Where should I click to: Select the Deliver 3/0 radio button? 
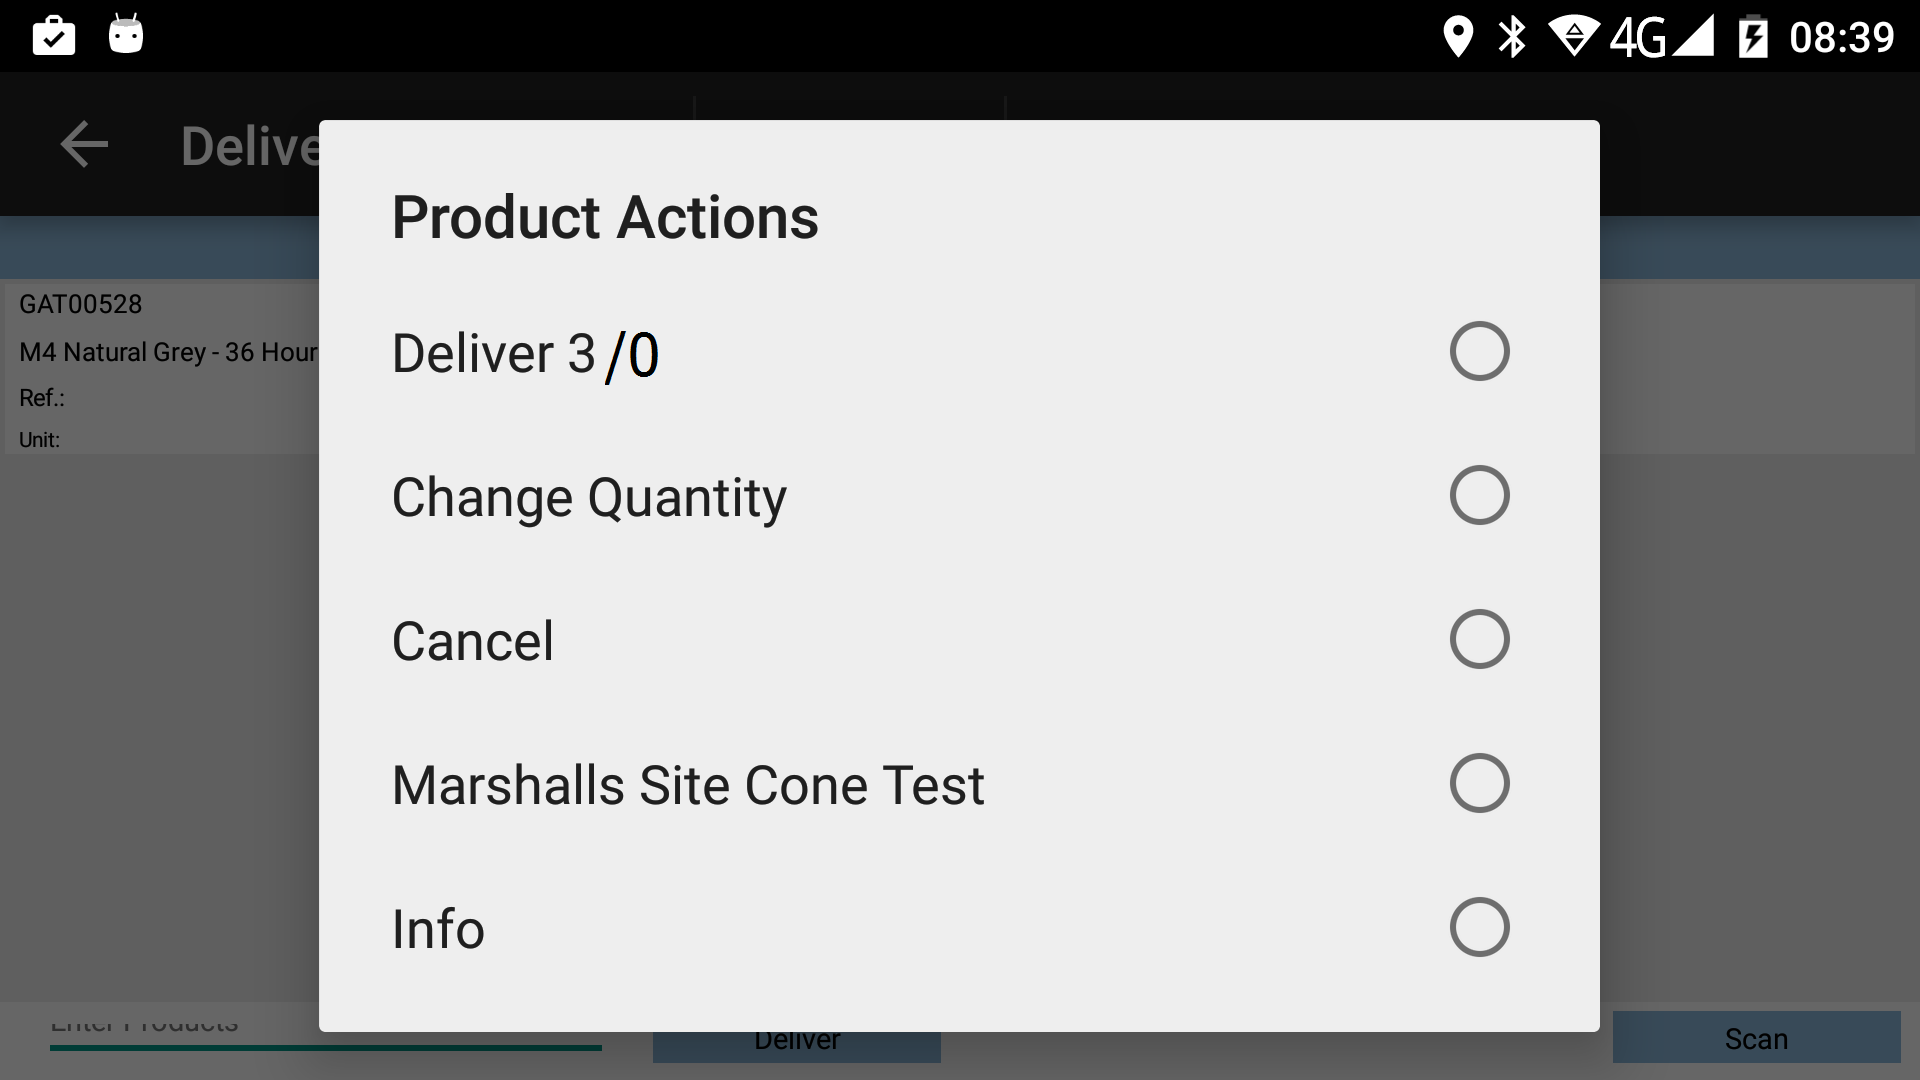(1479, 351)
